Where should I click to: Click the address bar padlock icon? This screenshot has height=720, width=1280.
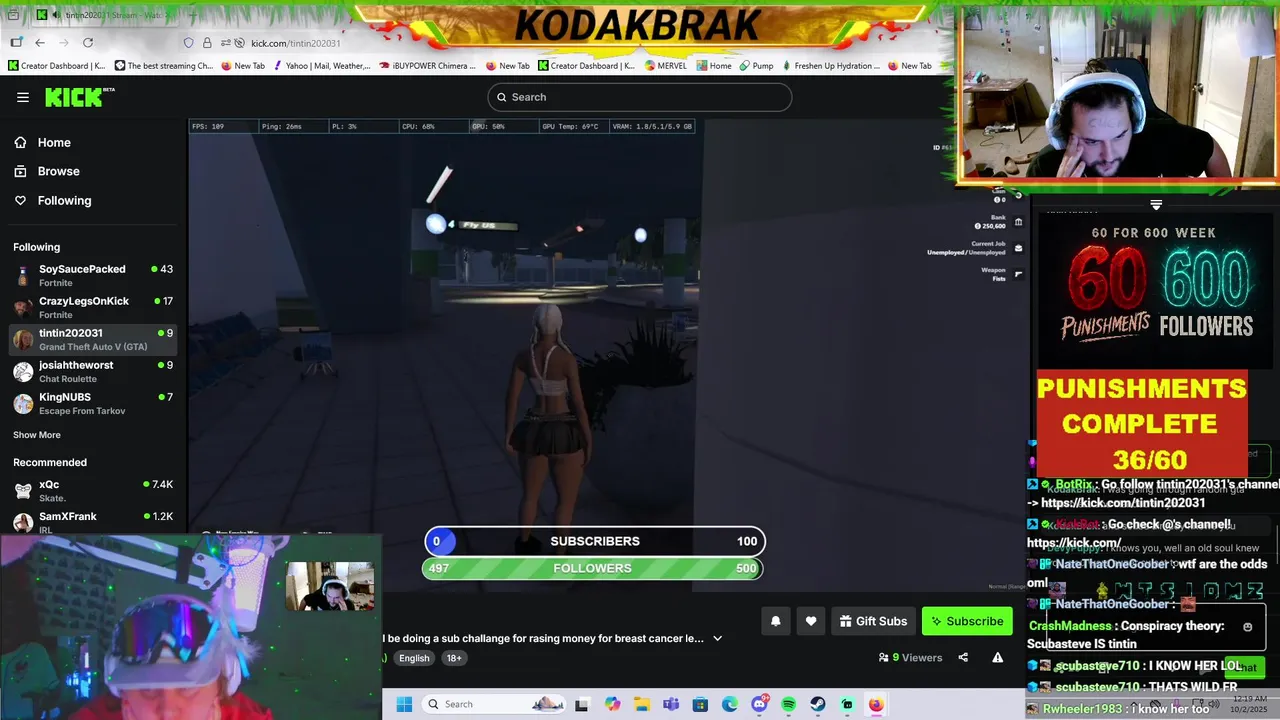[207, 43]
